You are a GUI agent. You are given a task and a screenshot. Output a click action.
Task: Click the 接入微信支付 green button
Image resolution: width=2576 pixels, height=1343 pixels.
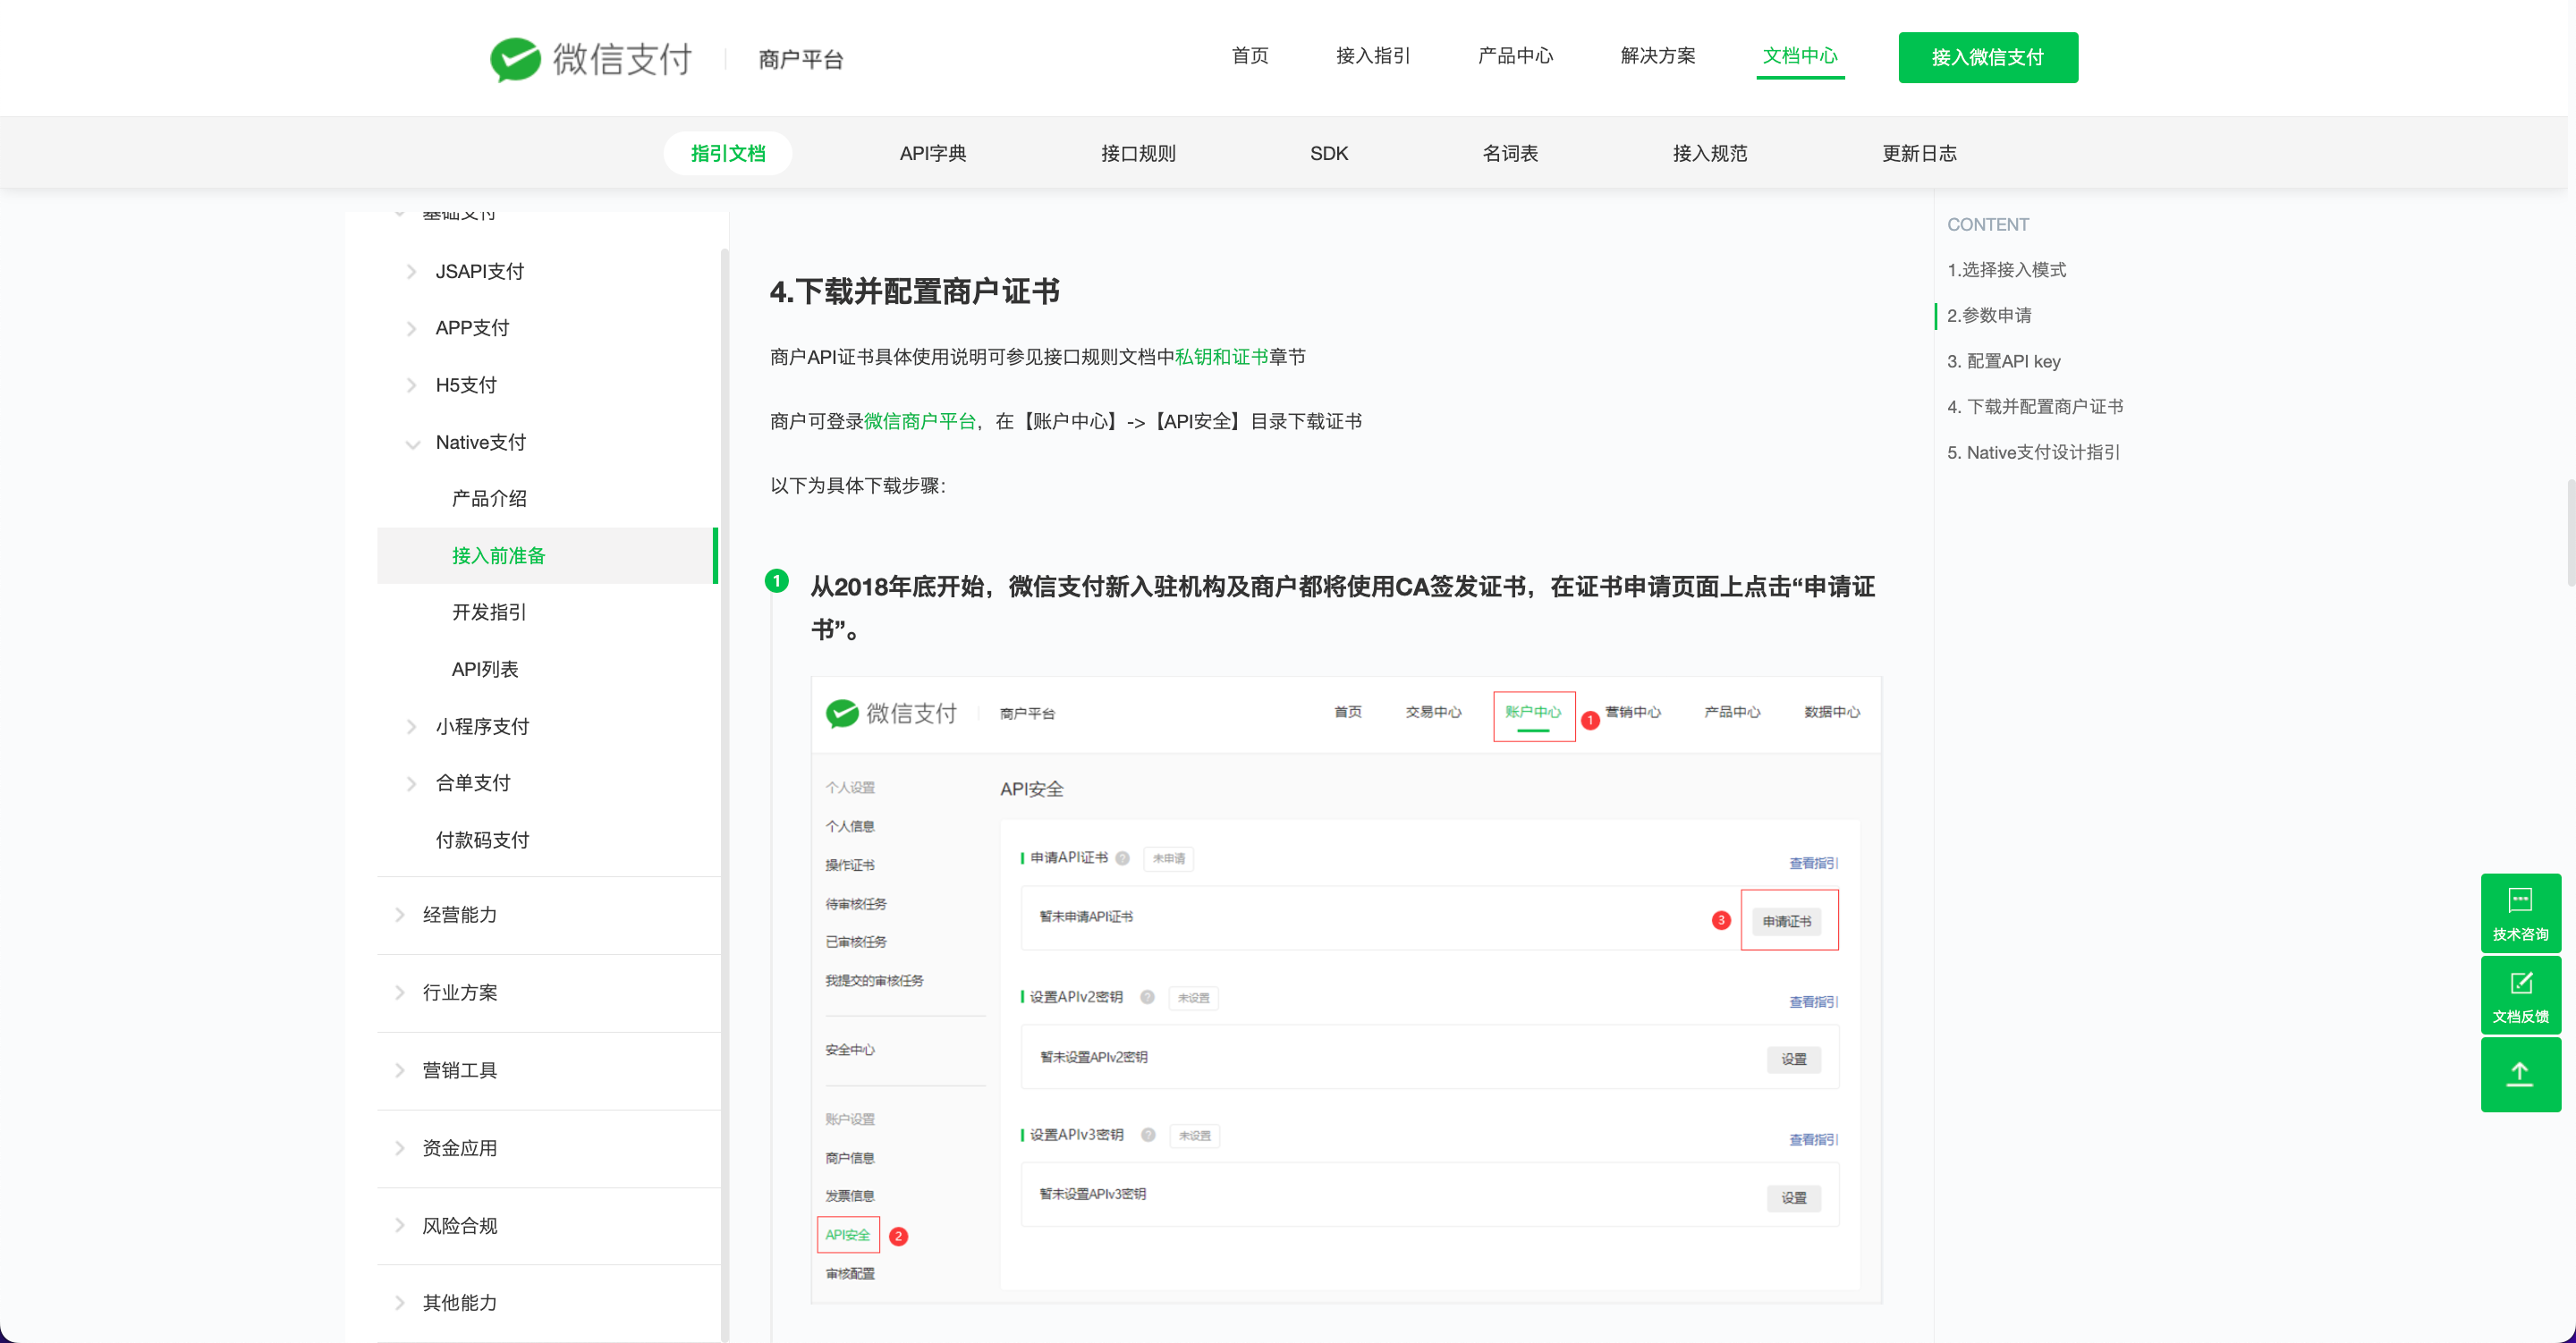click(1987, 57)
